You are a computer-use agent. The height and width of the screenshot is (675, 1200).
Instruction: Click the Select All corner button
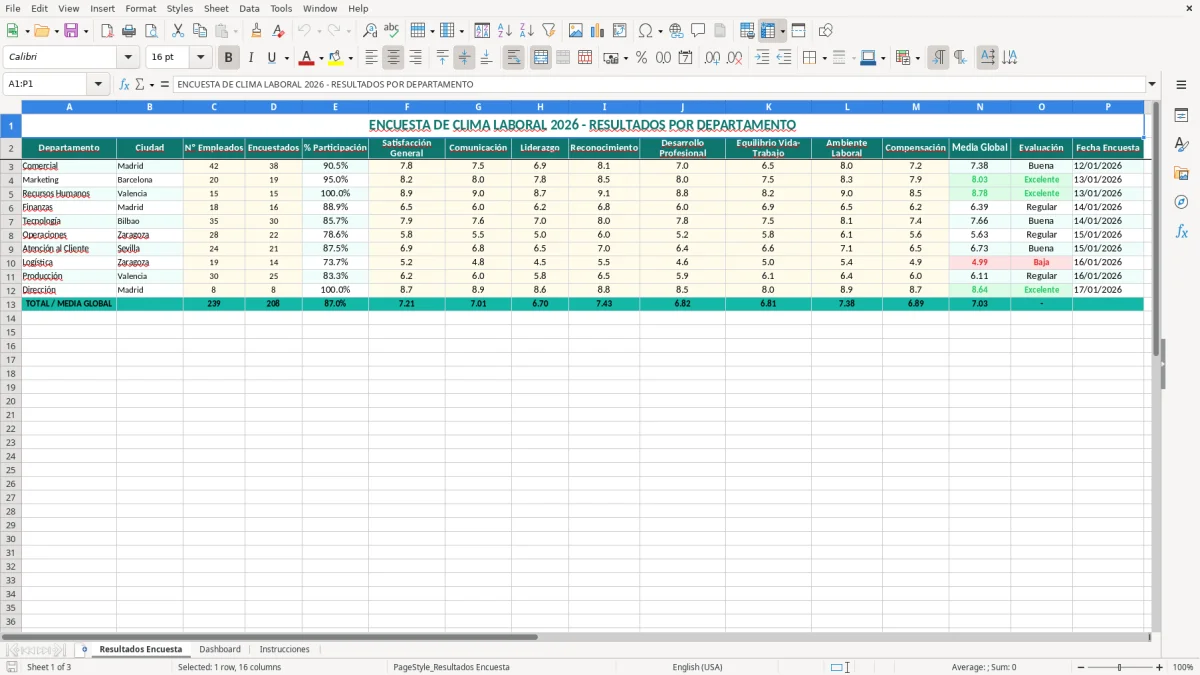coord(10,106)
